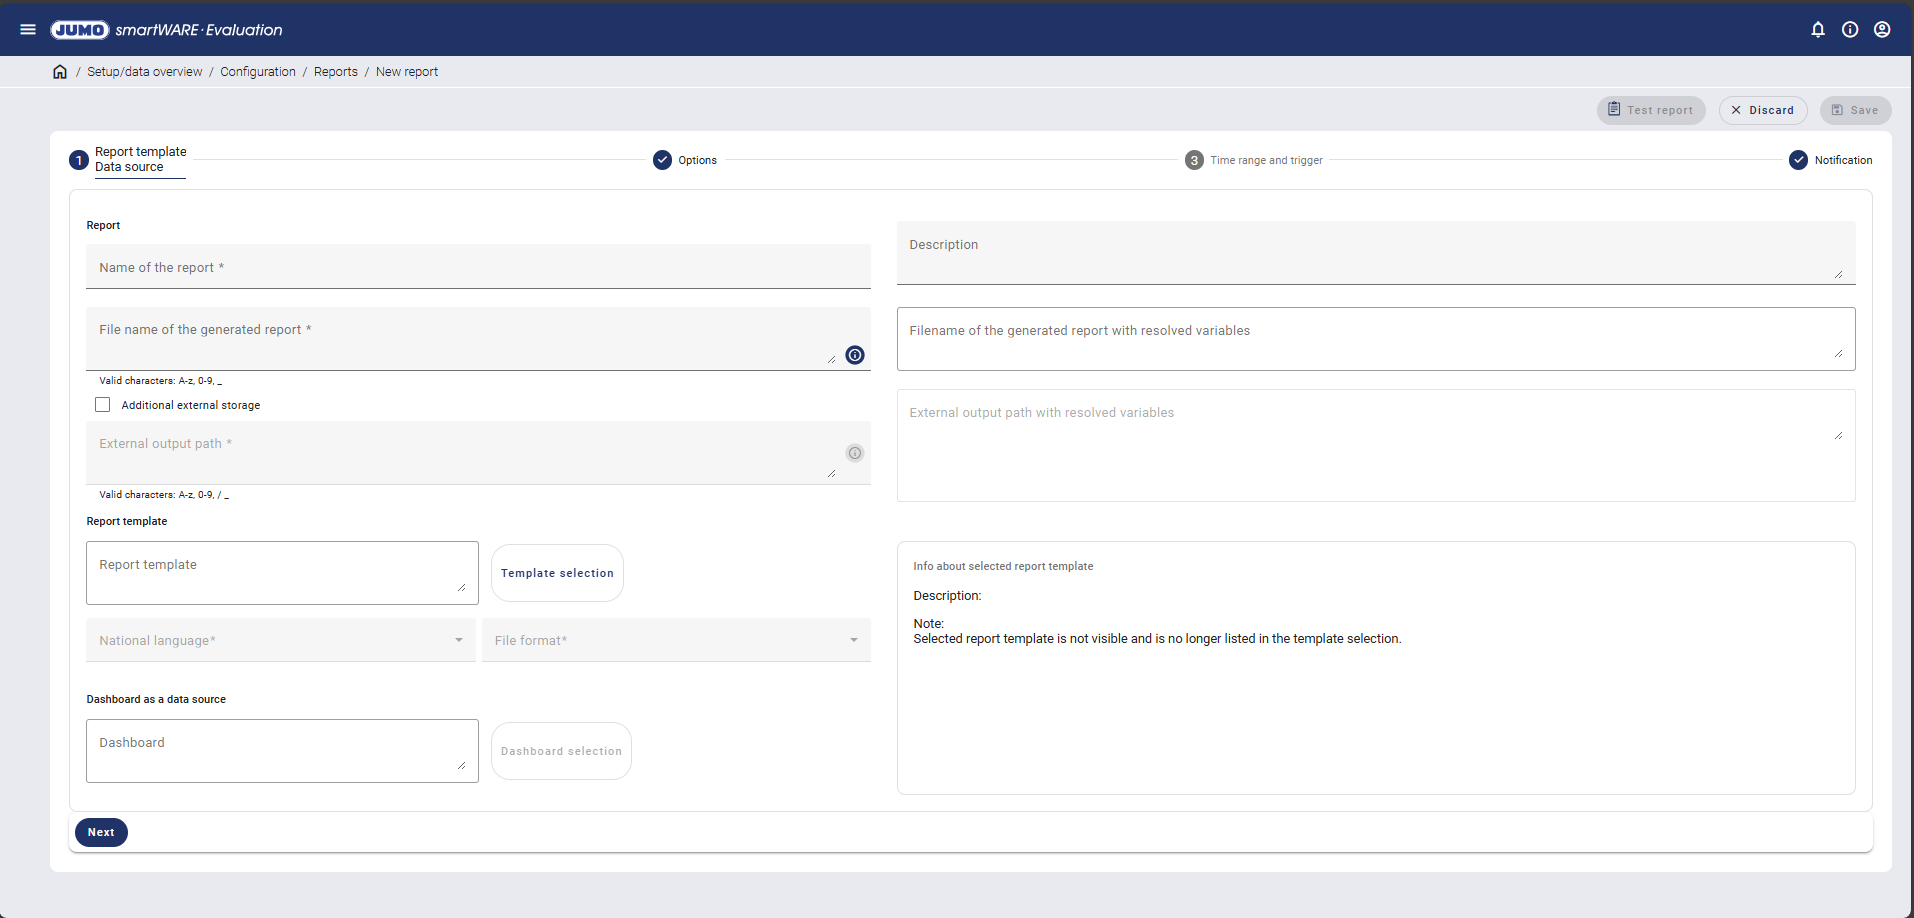This screenshot has width=1914, height=918.
Task: Go to the Options step
Action: pyautogui.click(x=685, y=160)
